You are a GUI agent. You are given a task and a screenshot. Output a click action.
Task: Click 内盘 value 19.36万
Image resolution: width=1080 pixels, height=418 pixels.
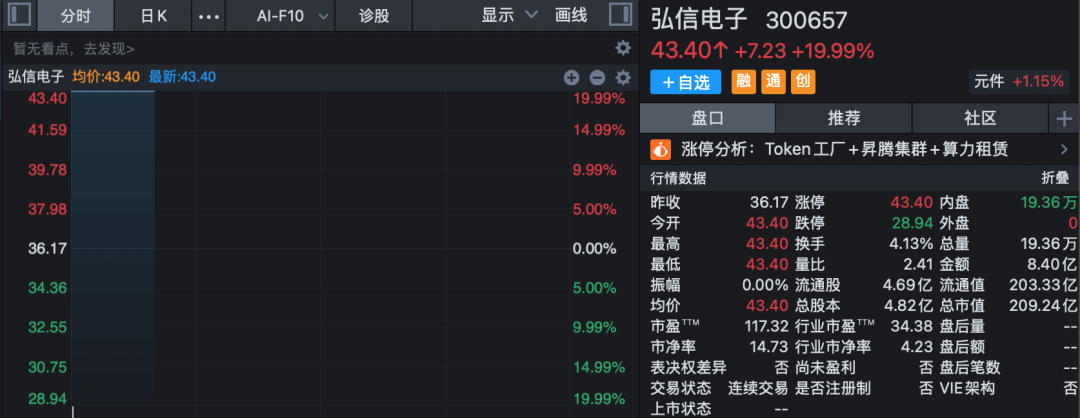pos(1048,202)
